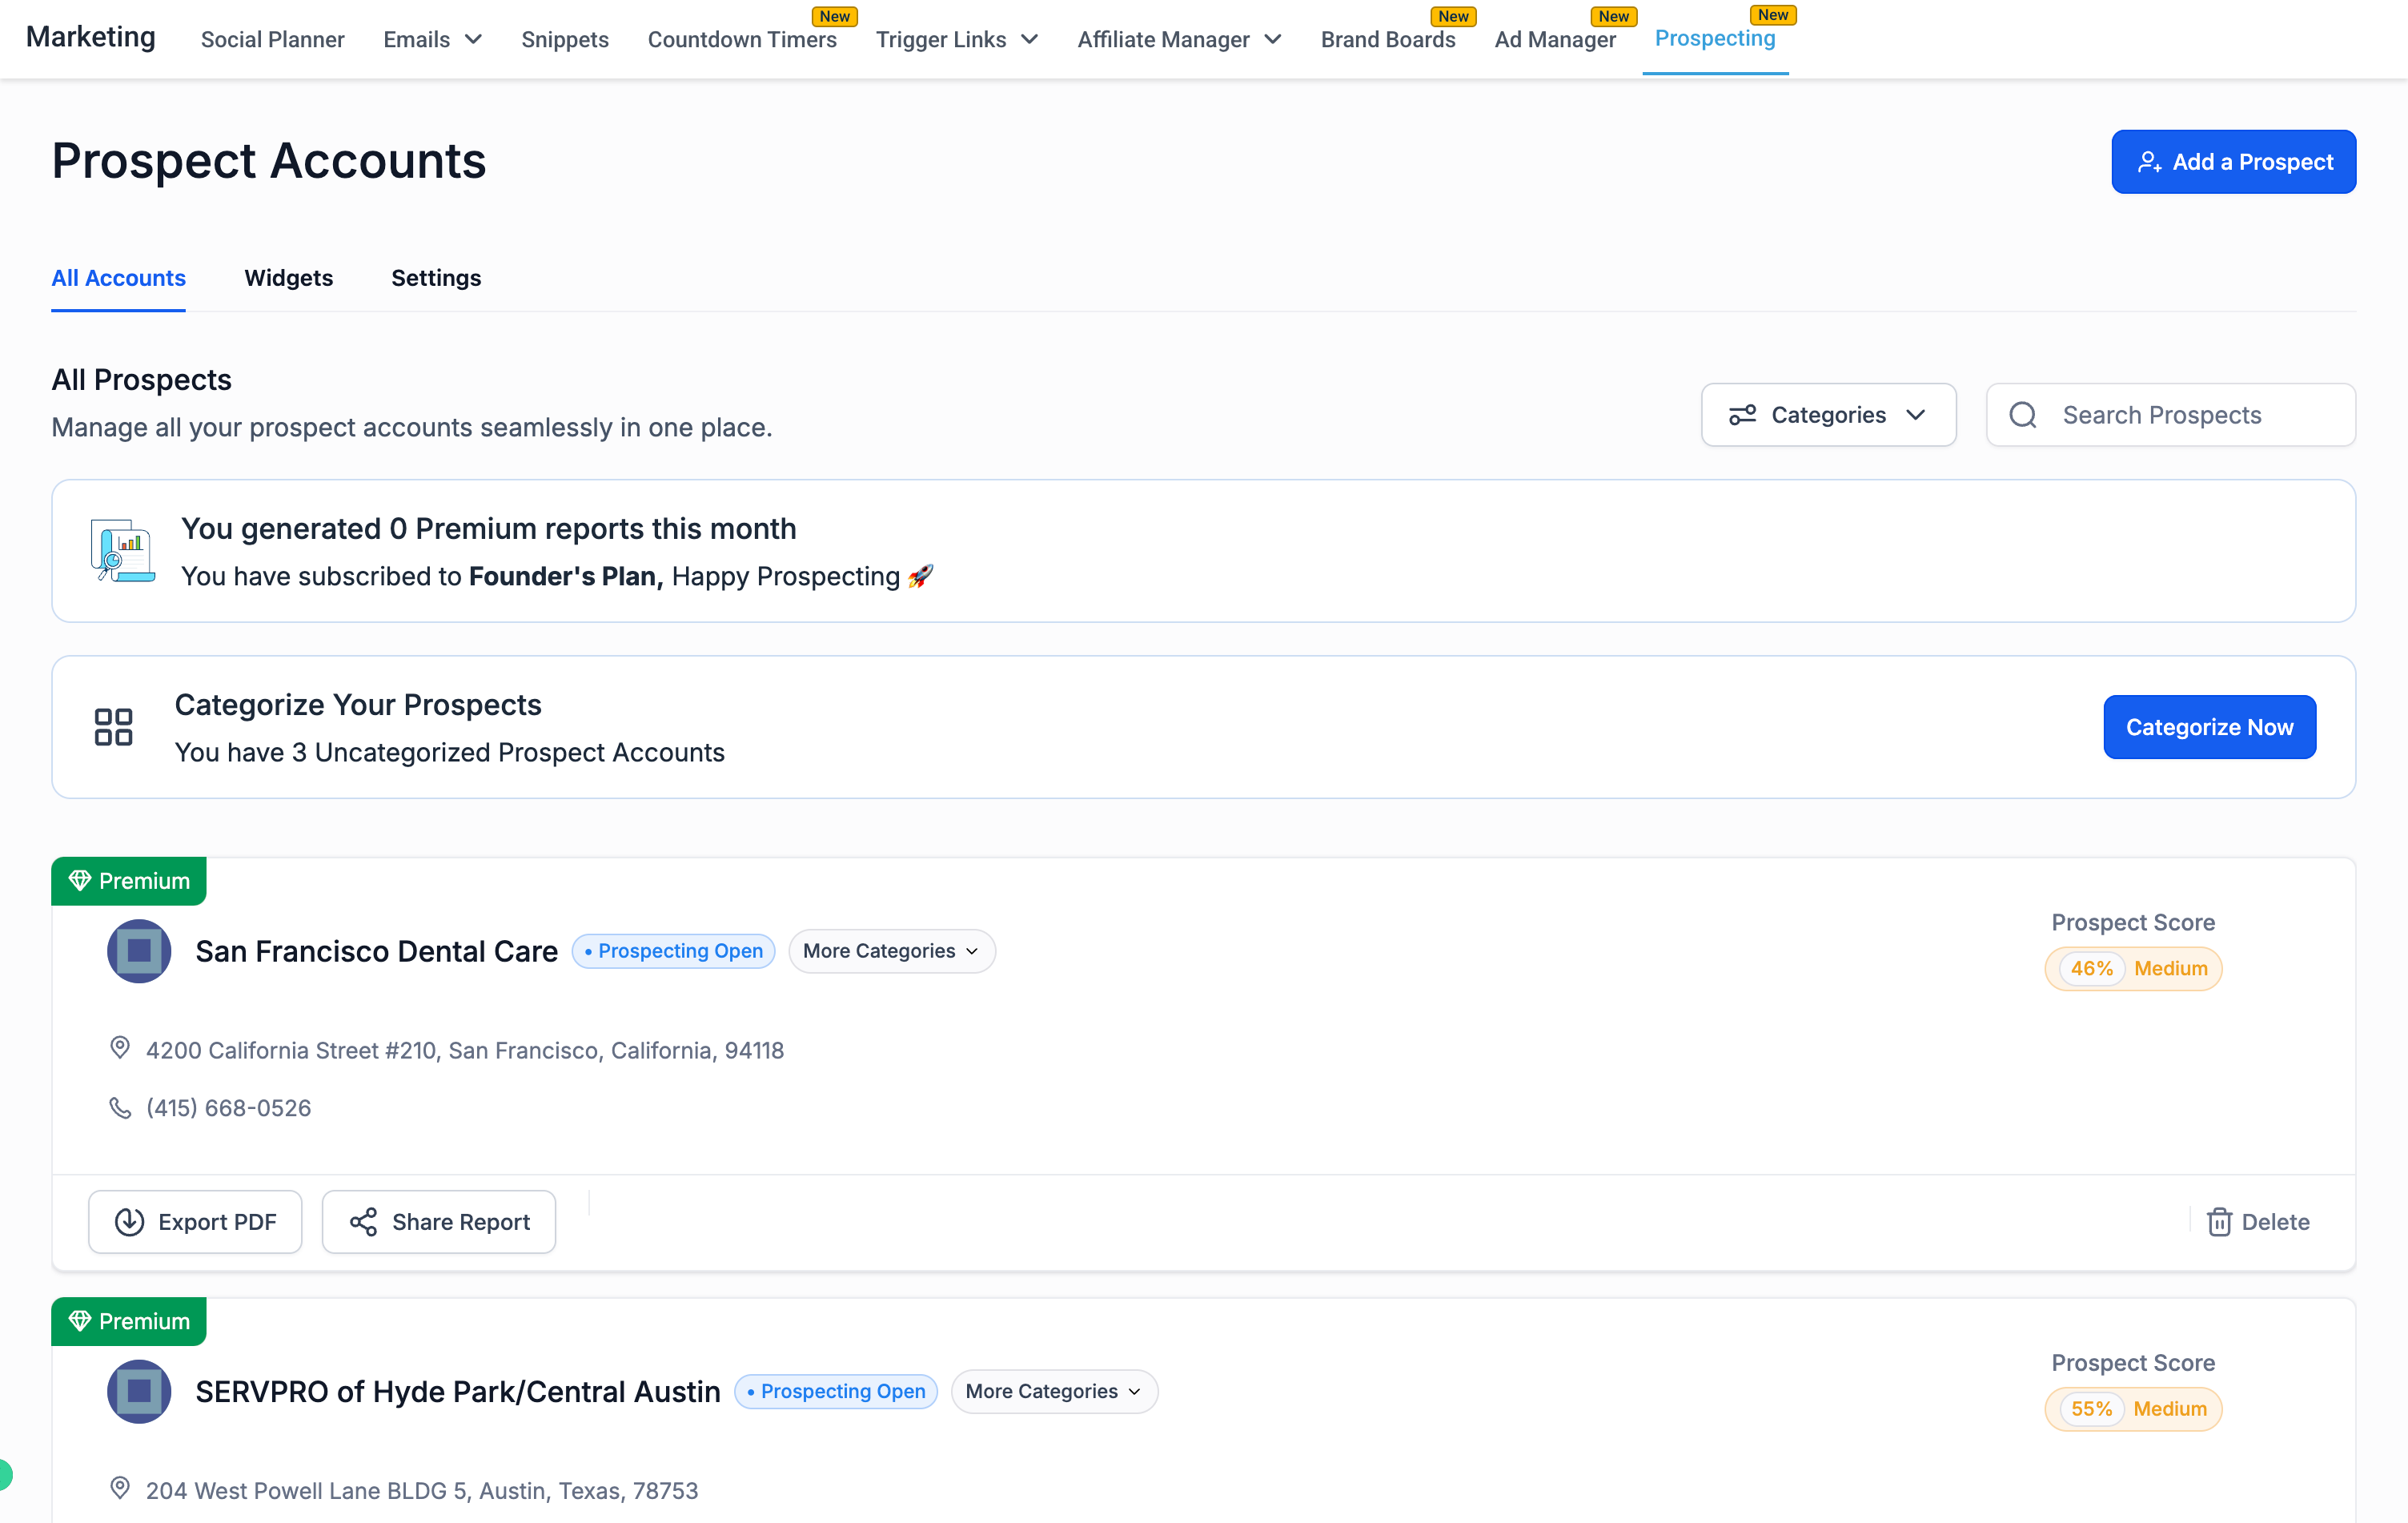Expand More Categories for San Francisco Dental Care

[891, 951]
